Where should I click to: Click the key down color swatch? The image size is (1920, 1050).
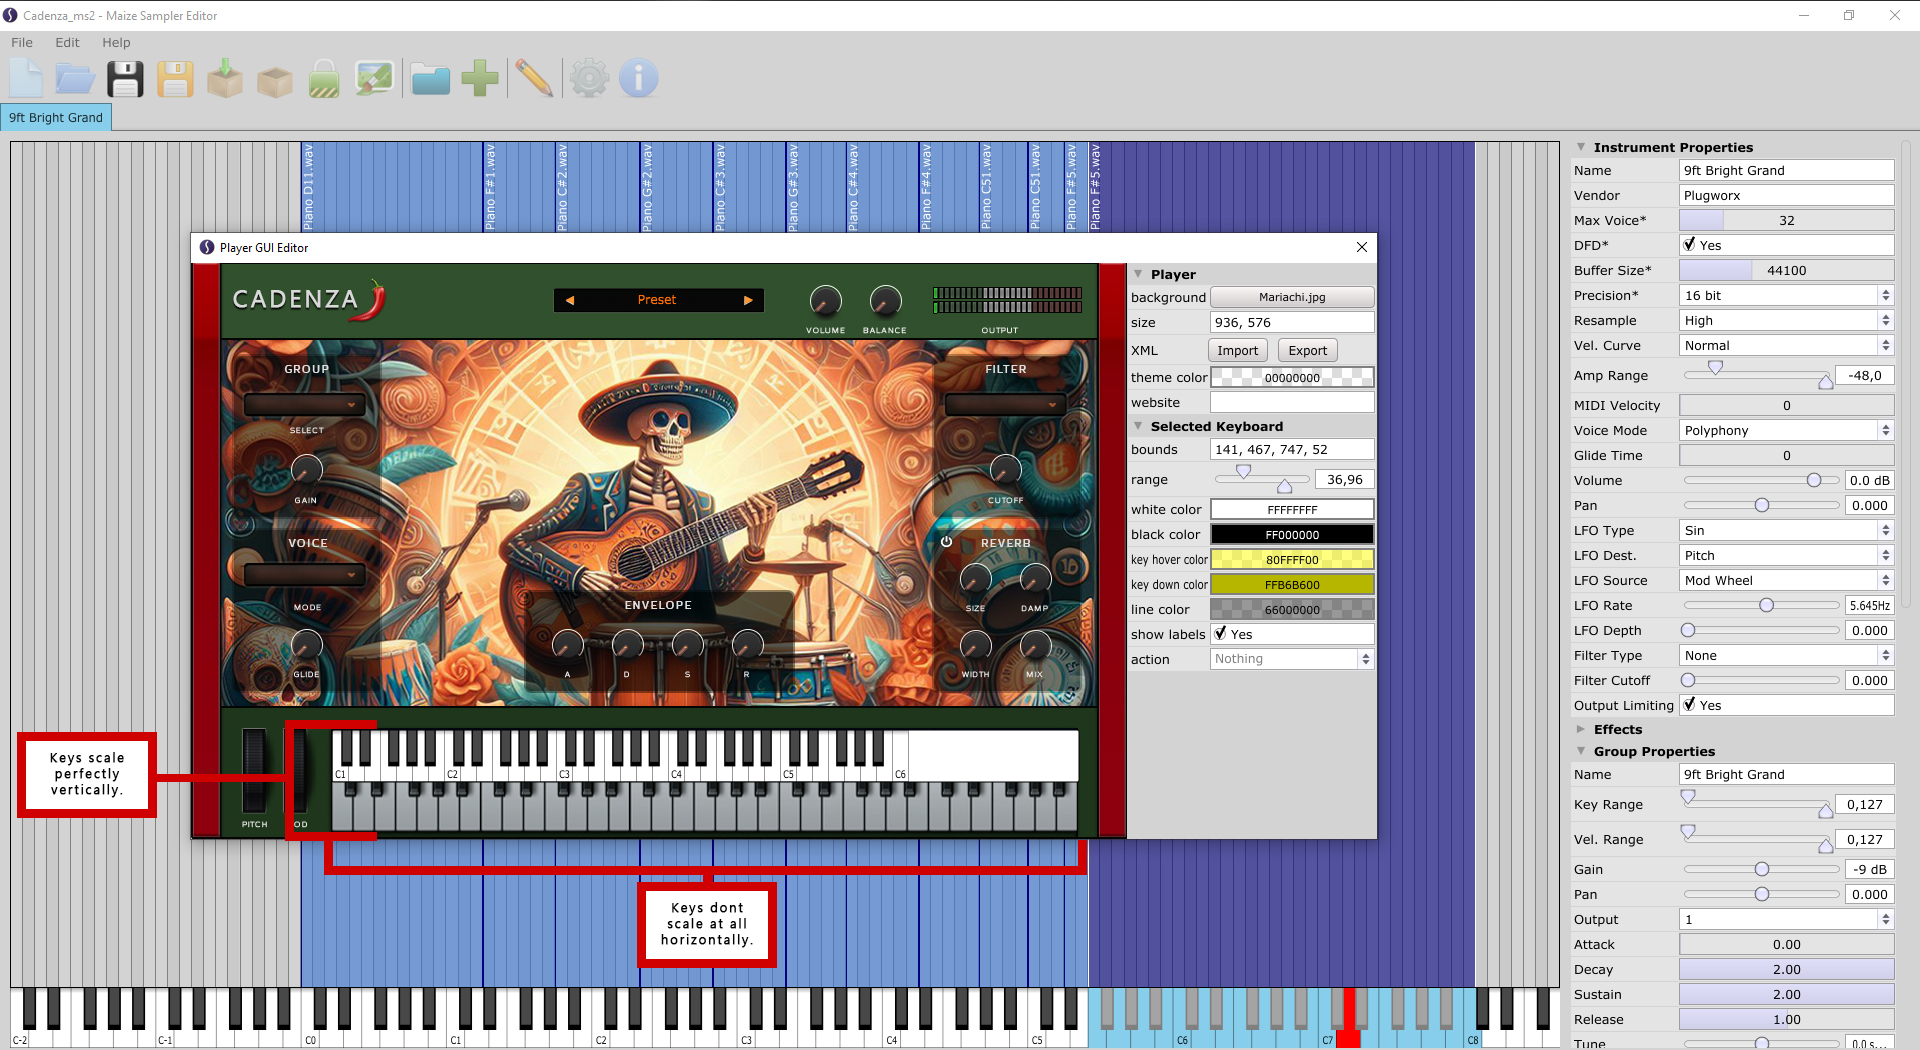(1292, 585)
